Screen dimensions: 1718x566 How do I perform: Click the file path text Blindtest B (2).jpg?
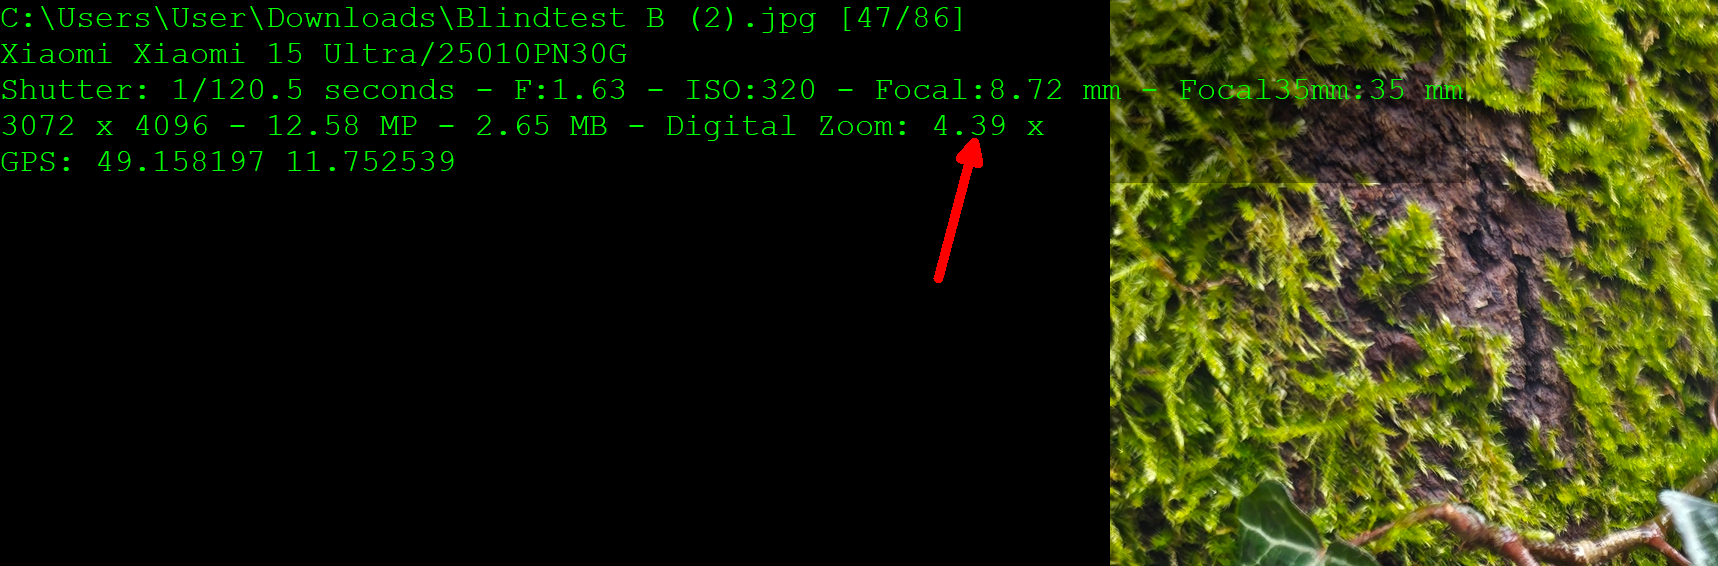[x=636, y=18]
